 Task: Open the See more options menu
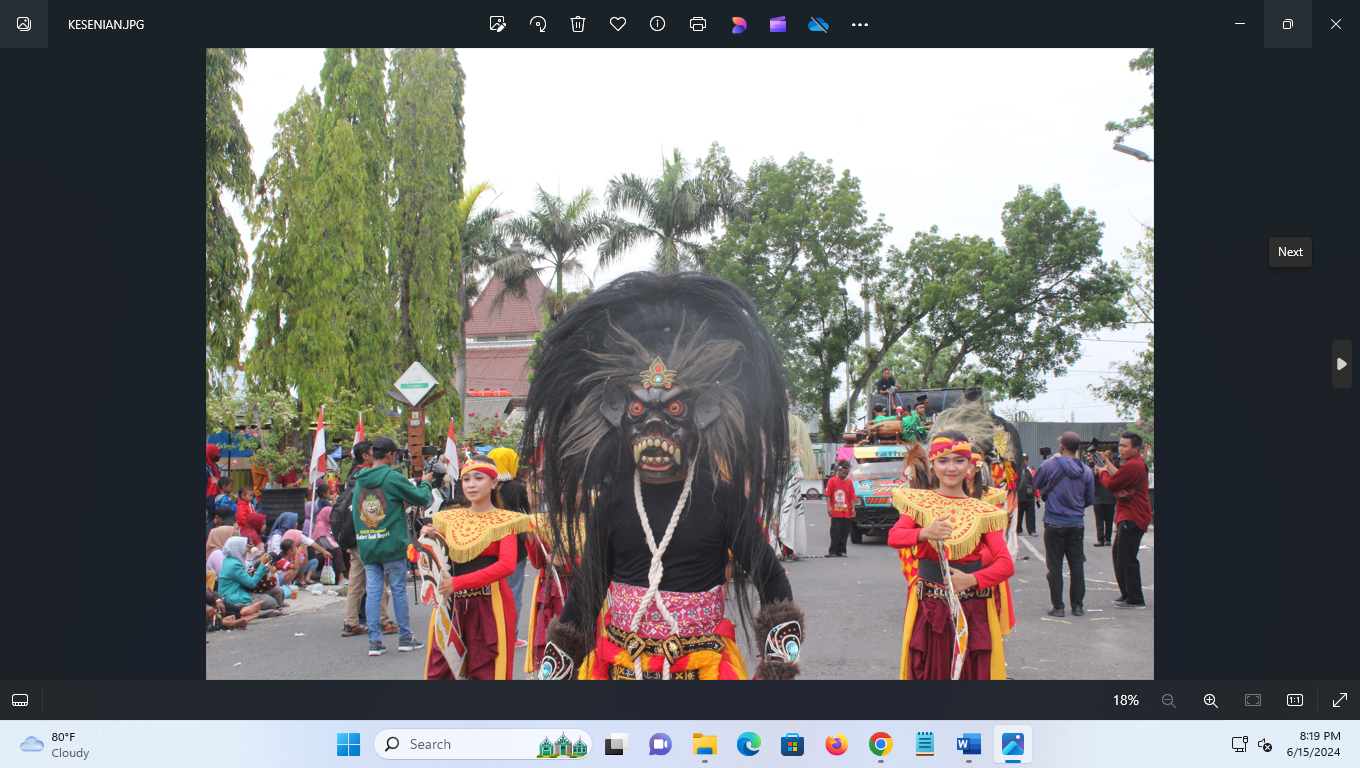[859, 24]
